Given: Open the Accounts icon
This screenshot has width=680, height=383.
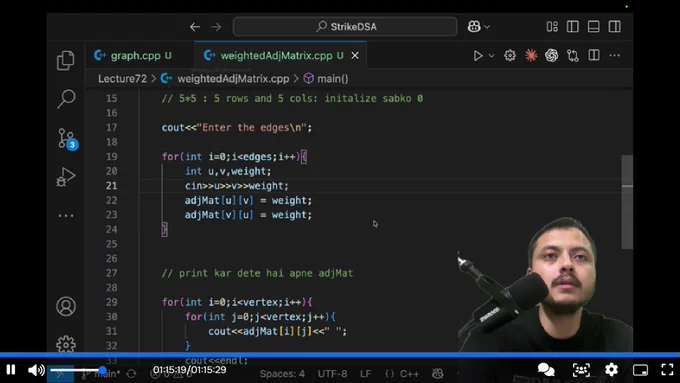Looking at the screenshot, I should pos(66,306).
